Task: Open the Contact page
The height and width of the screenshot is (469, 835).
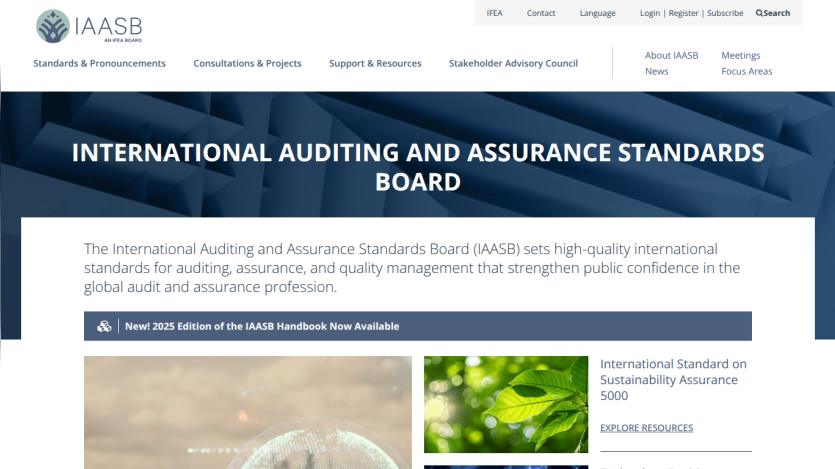Action: (541, 13)
